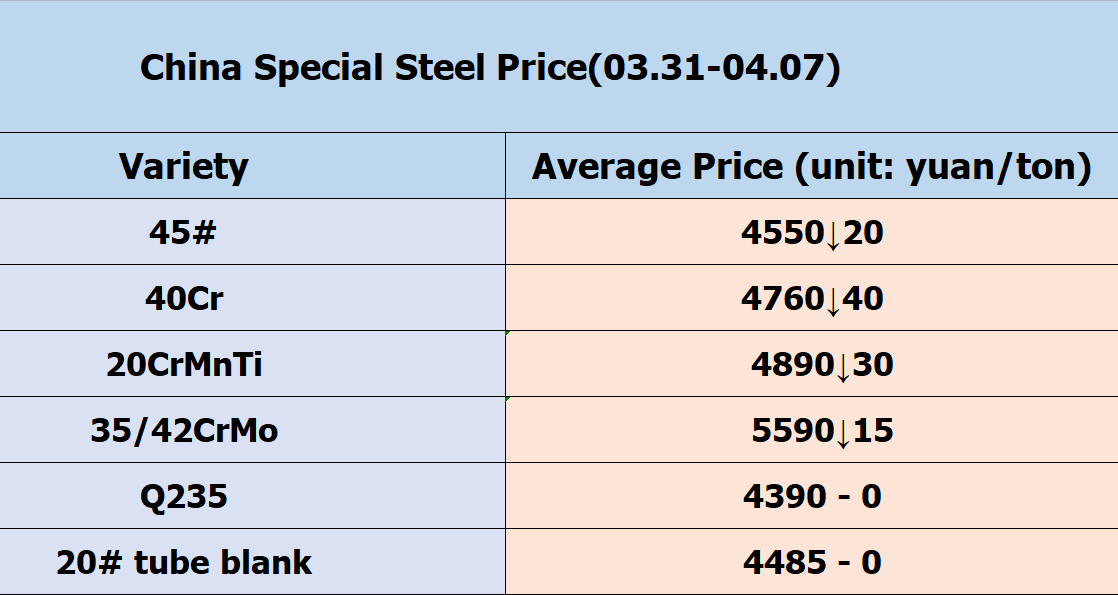Select the 4485 - 0 price cell
Image resolution: width=1118 pixels, height=595 pixels.
tap(812, 562)
